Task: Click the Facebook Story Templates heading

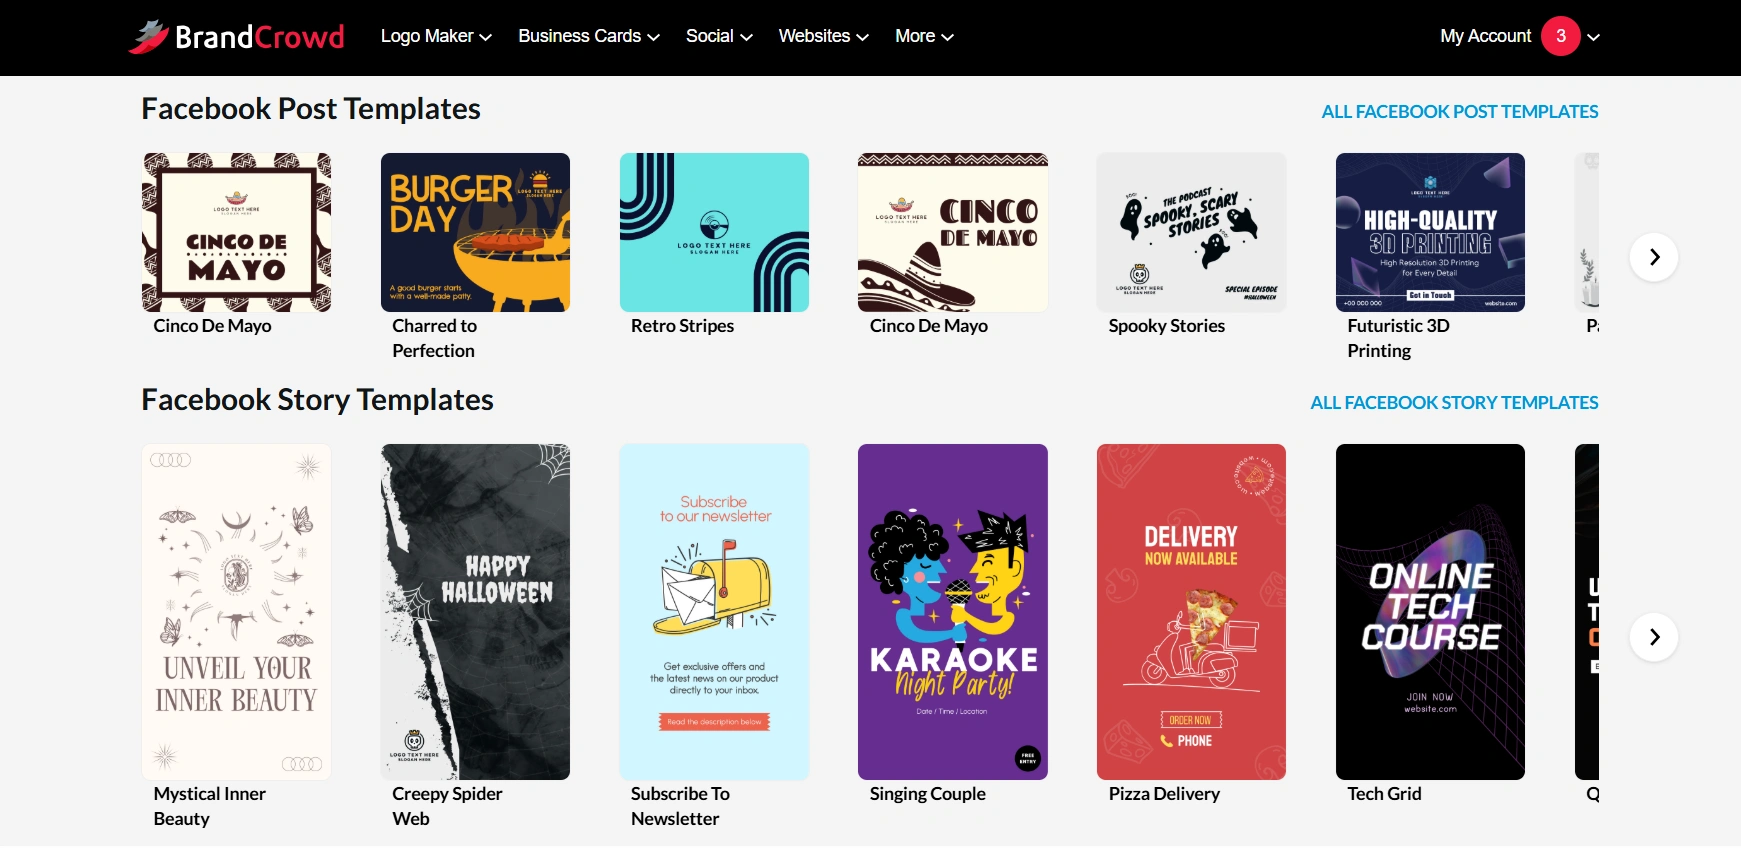Action: tap(317, 400)
